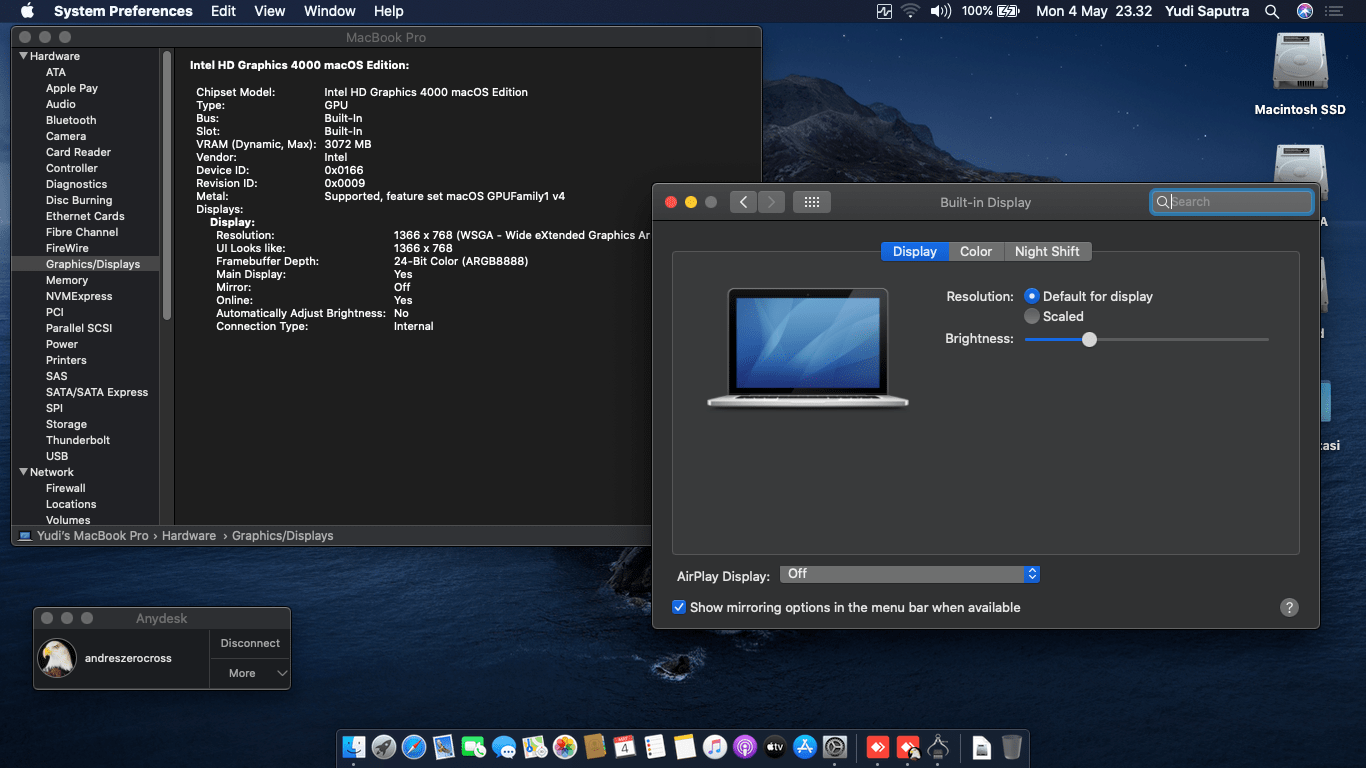
Task: Click the help question mark button
Action: (1289, 607)
